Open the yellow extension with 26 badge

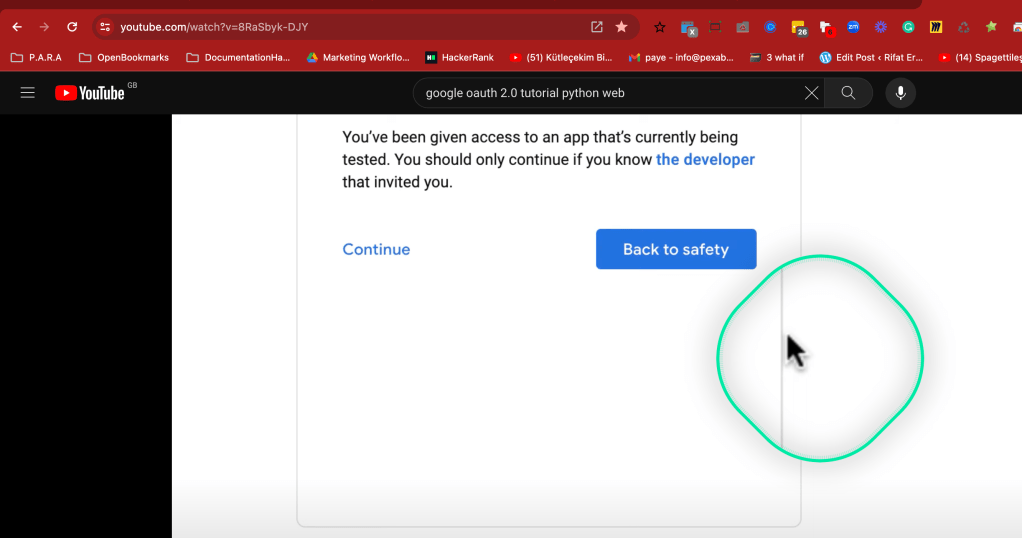click(799, 28)
